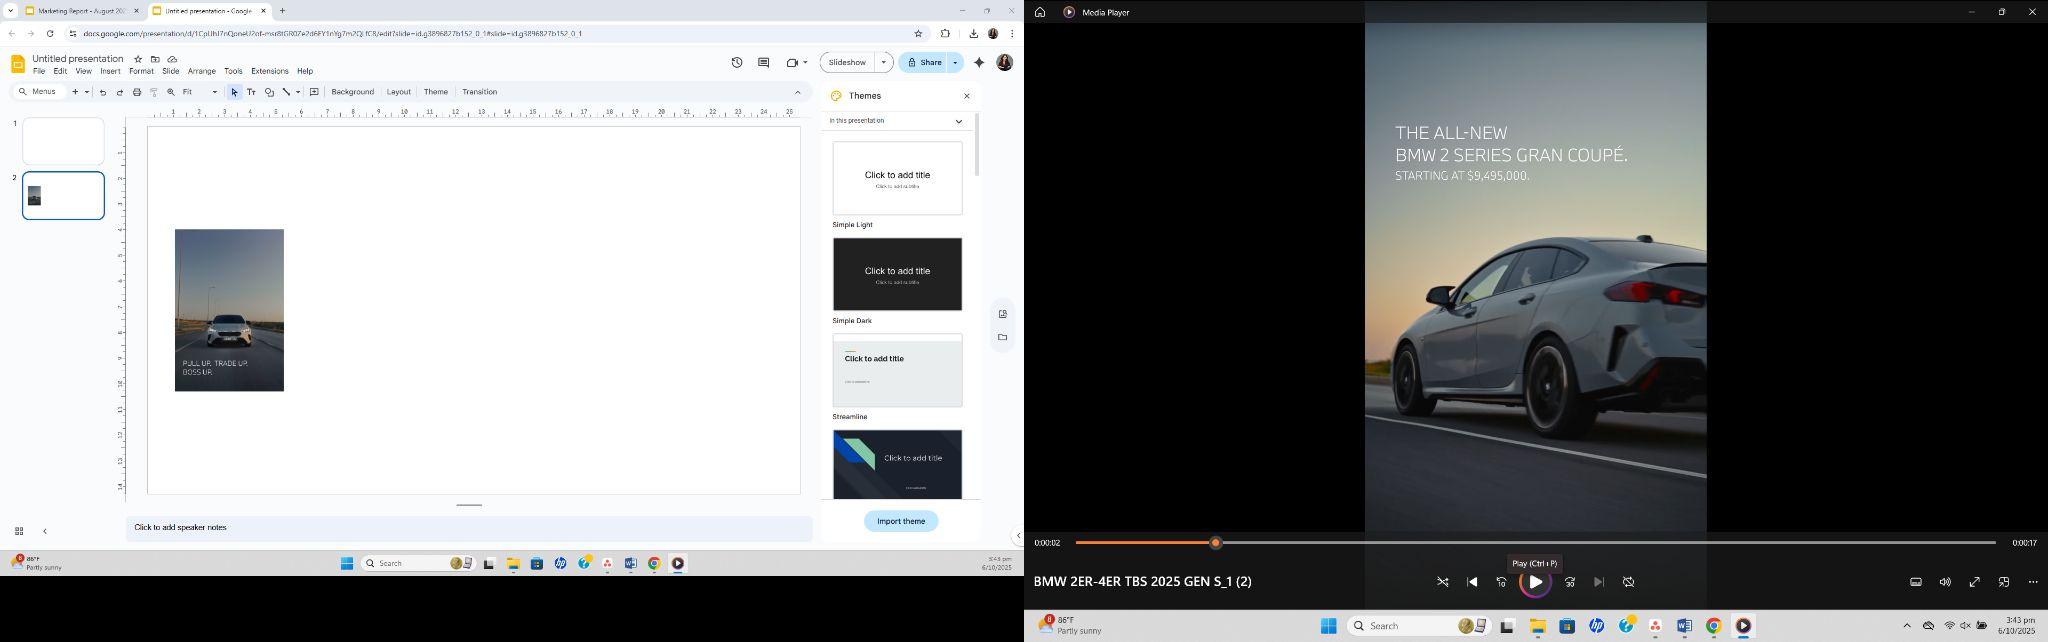Click the Undo icon in Slides toolbar
The width and height of the screenshot is (2048, 642).
(102, 92)
